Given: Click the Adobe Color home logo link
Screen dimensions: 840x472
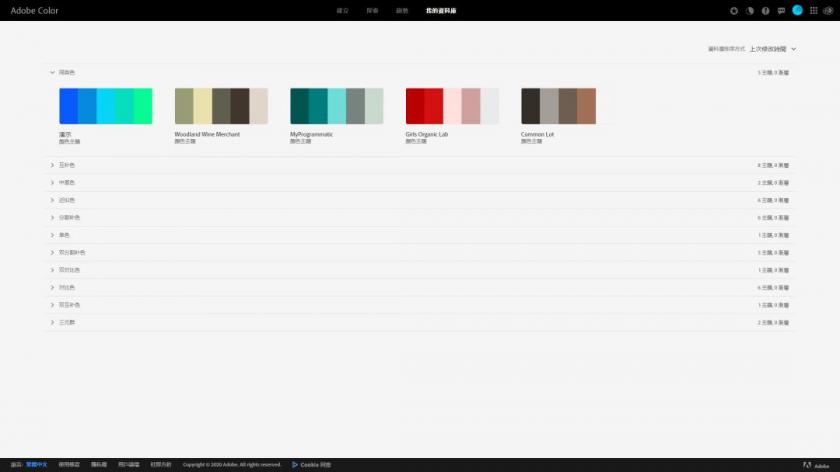Looking at the screenshot, I should coord(34,10).
